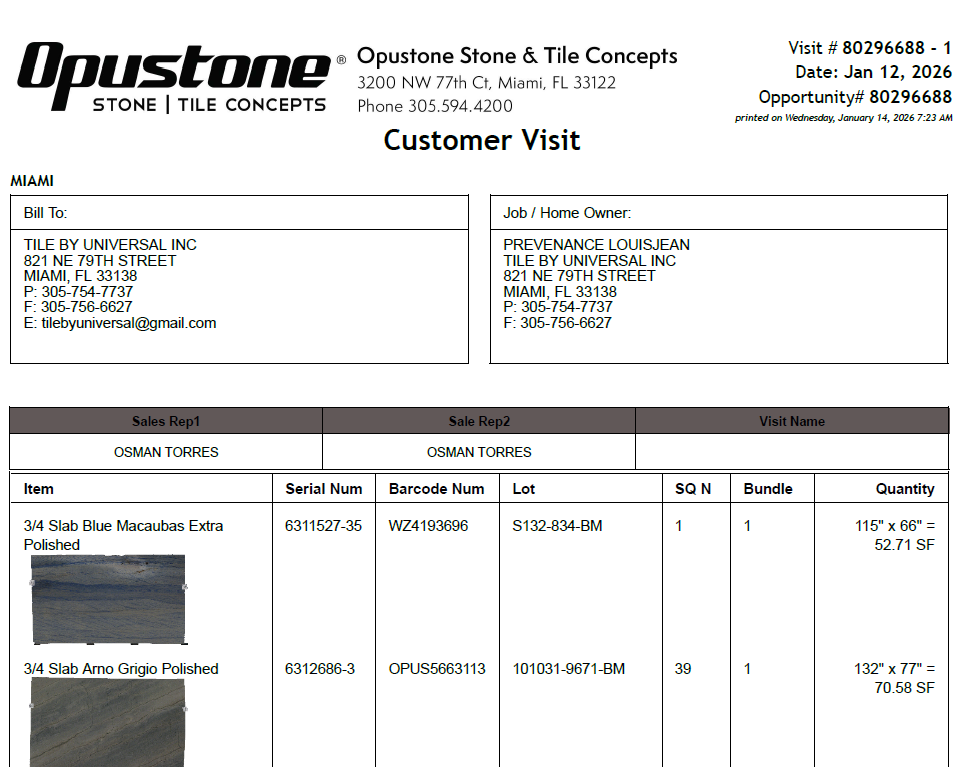Select PREVENANCE LOUISJEAN name

(596, 245)
